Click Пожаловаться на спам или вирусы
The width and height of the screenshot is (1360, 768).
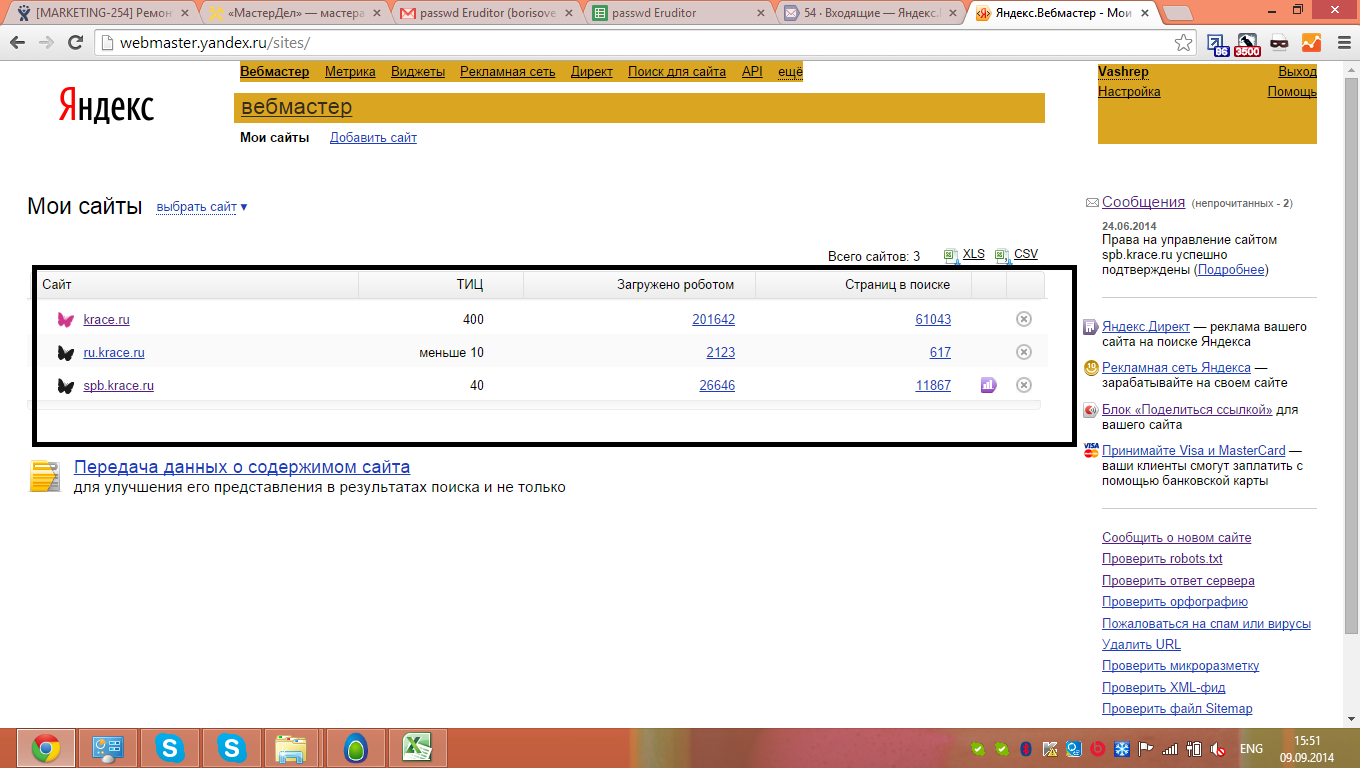pyautogui.click(x=1206, y=623)
